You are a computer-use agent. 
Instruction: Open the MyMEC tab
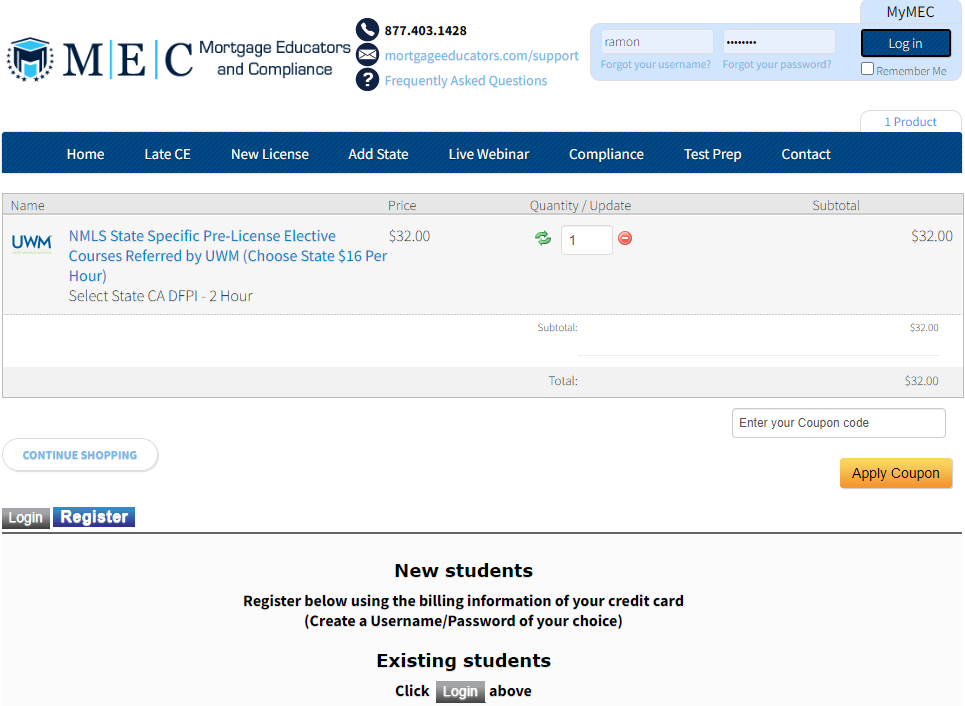click(x=910, y=12)
